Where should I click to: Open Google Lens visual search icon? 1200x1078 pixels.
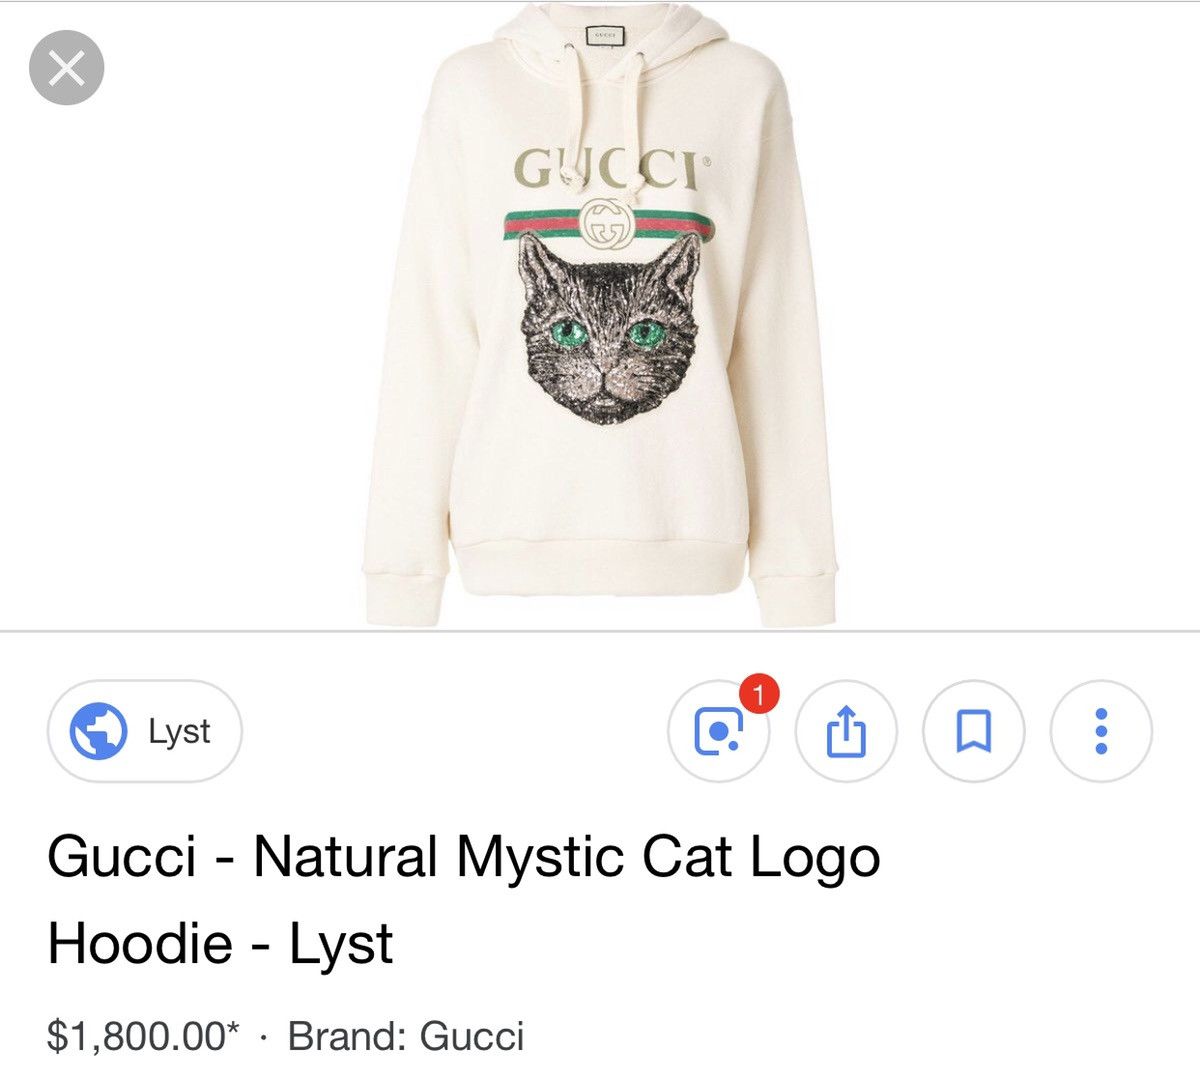click(718, 733)
